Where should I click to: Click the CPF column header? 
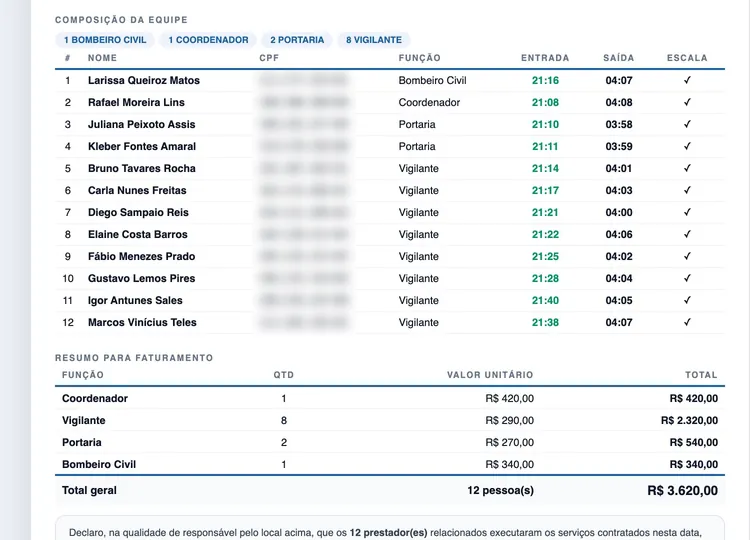pyautogui.click(x=269, y=58)
